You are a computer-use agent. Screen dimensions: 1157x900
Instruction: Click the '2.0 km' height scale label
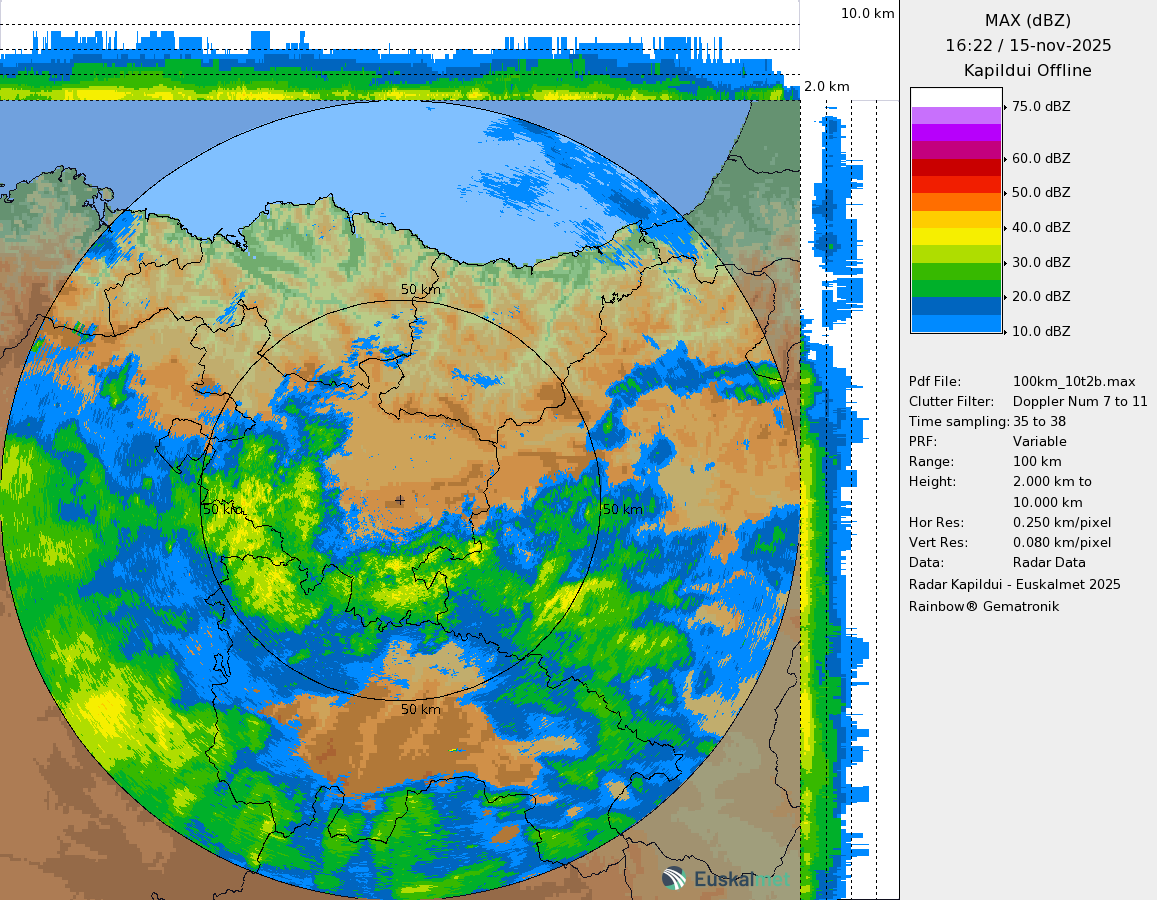[x=826, y=86]
